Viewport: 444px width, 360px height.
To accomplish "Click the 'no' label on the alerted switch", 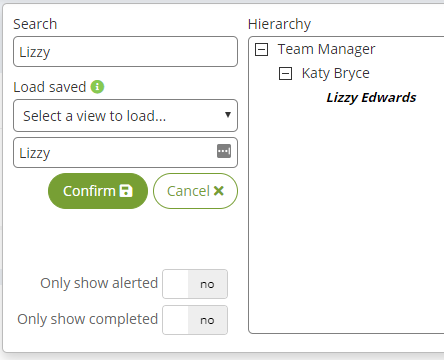I will point(207,284).
